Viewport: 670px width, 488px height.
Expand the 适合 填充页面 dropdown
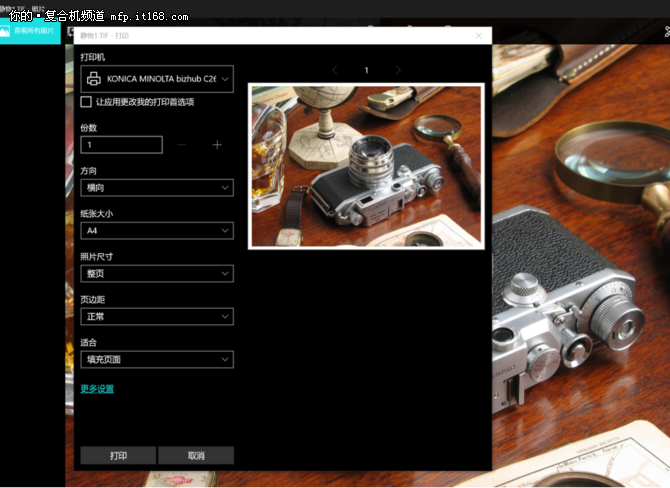157,359
